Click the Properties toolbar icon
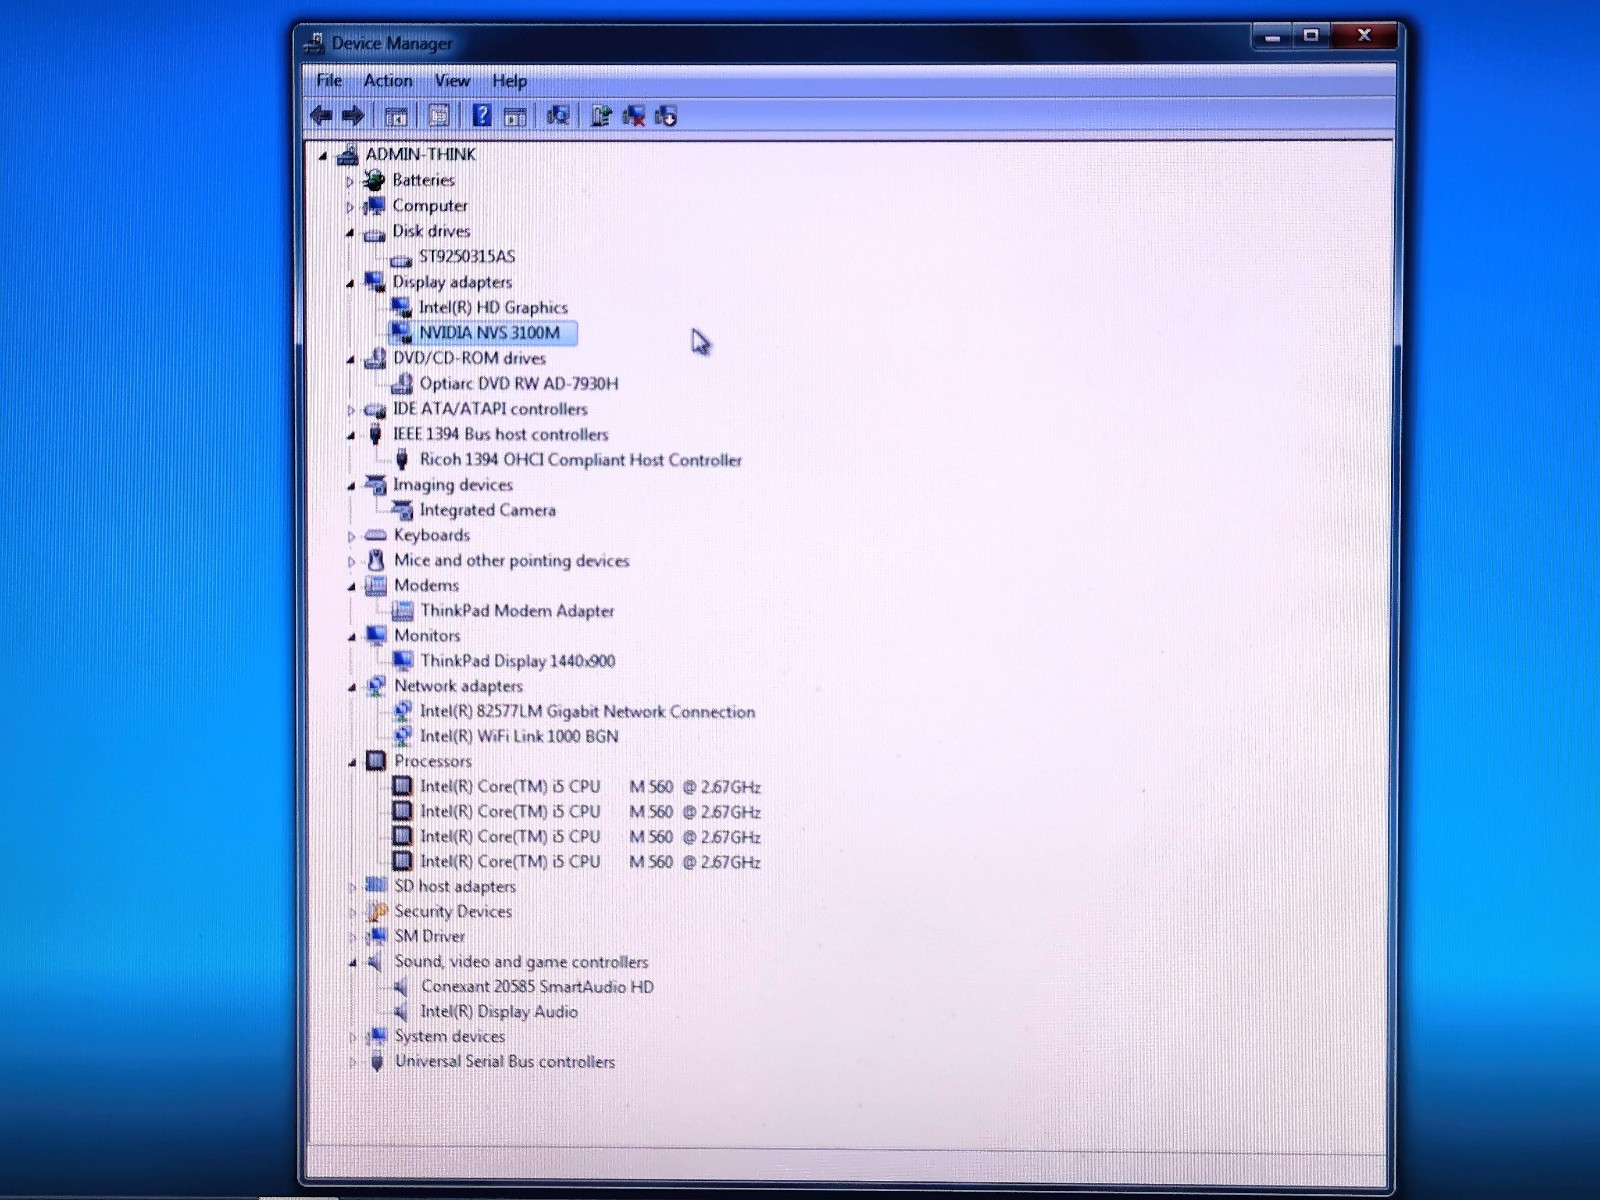The height and width of the screenshot is (1200, 1600). click(438, 116)
